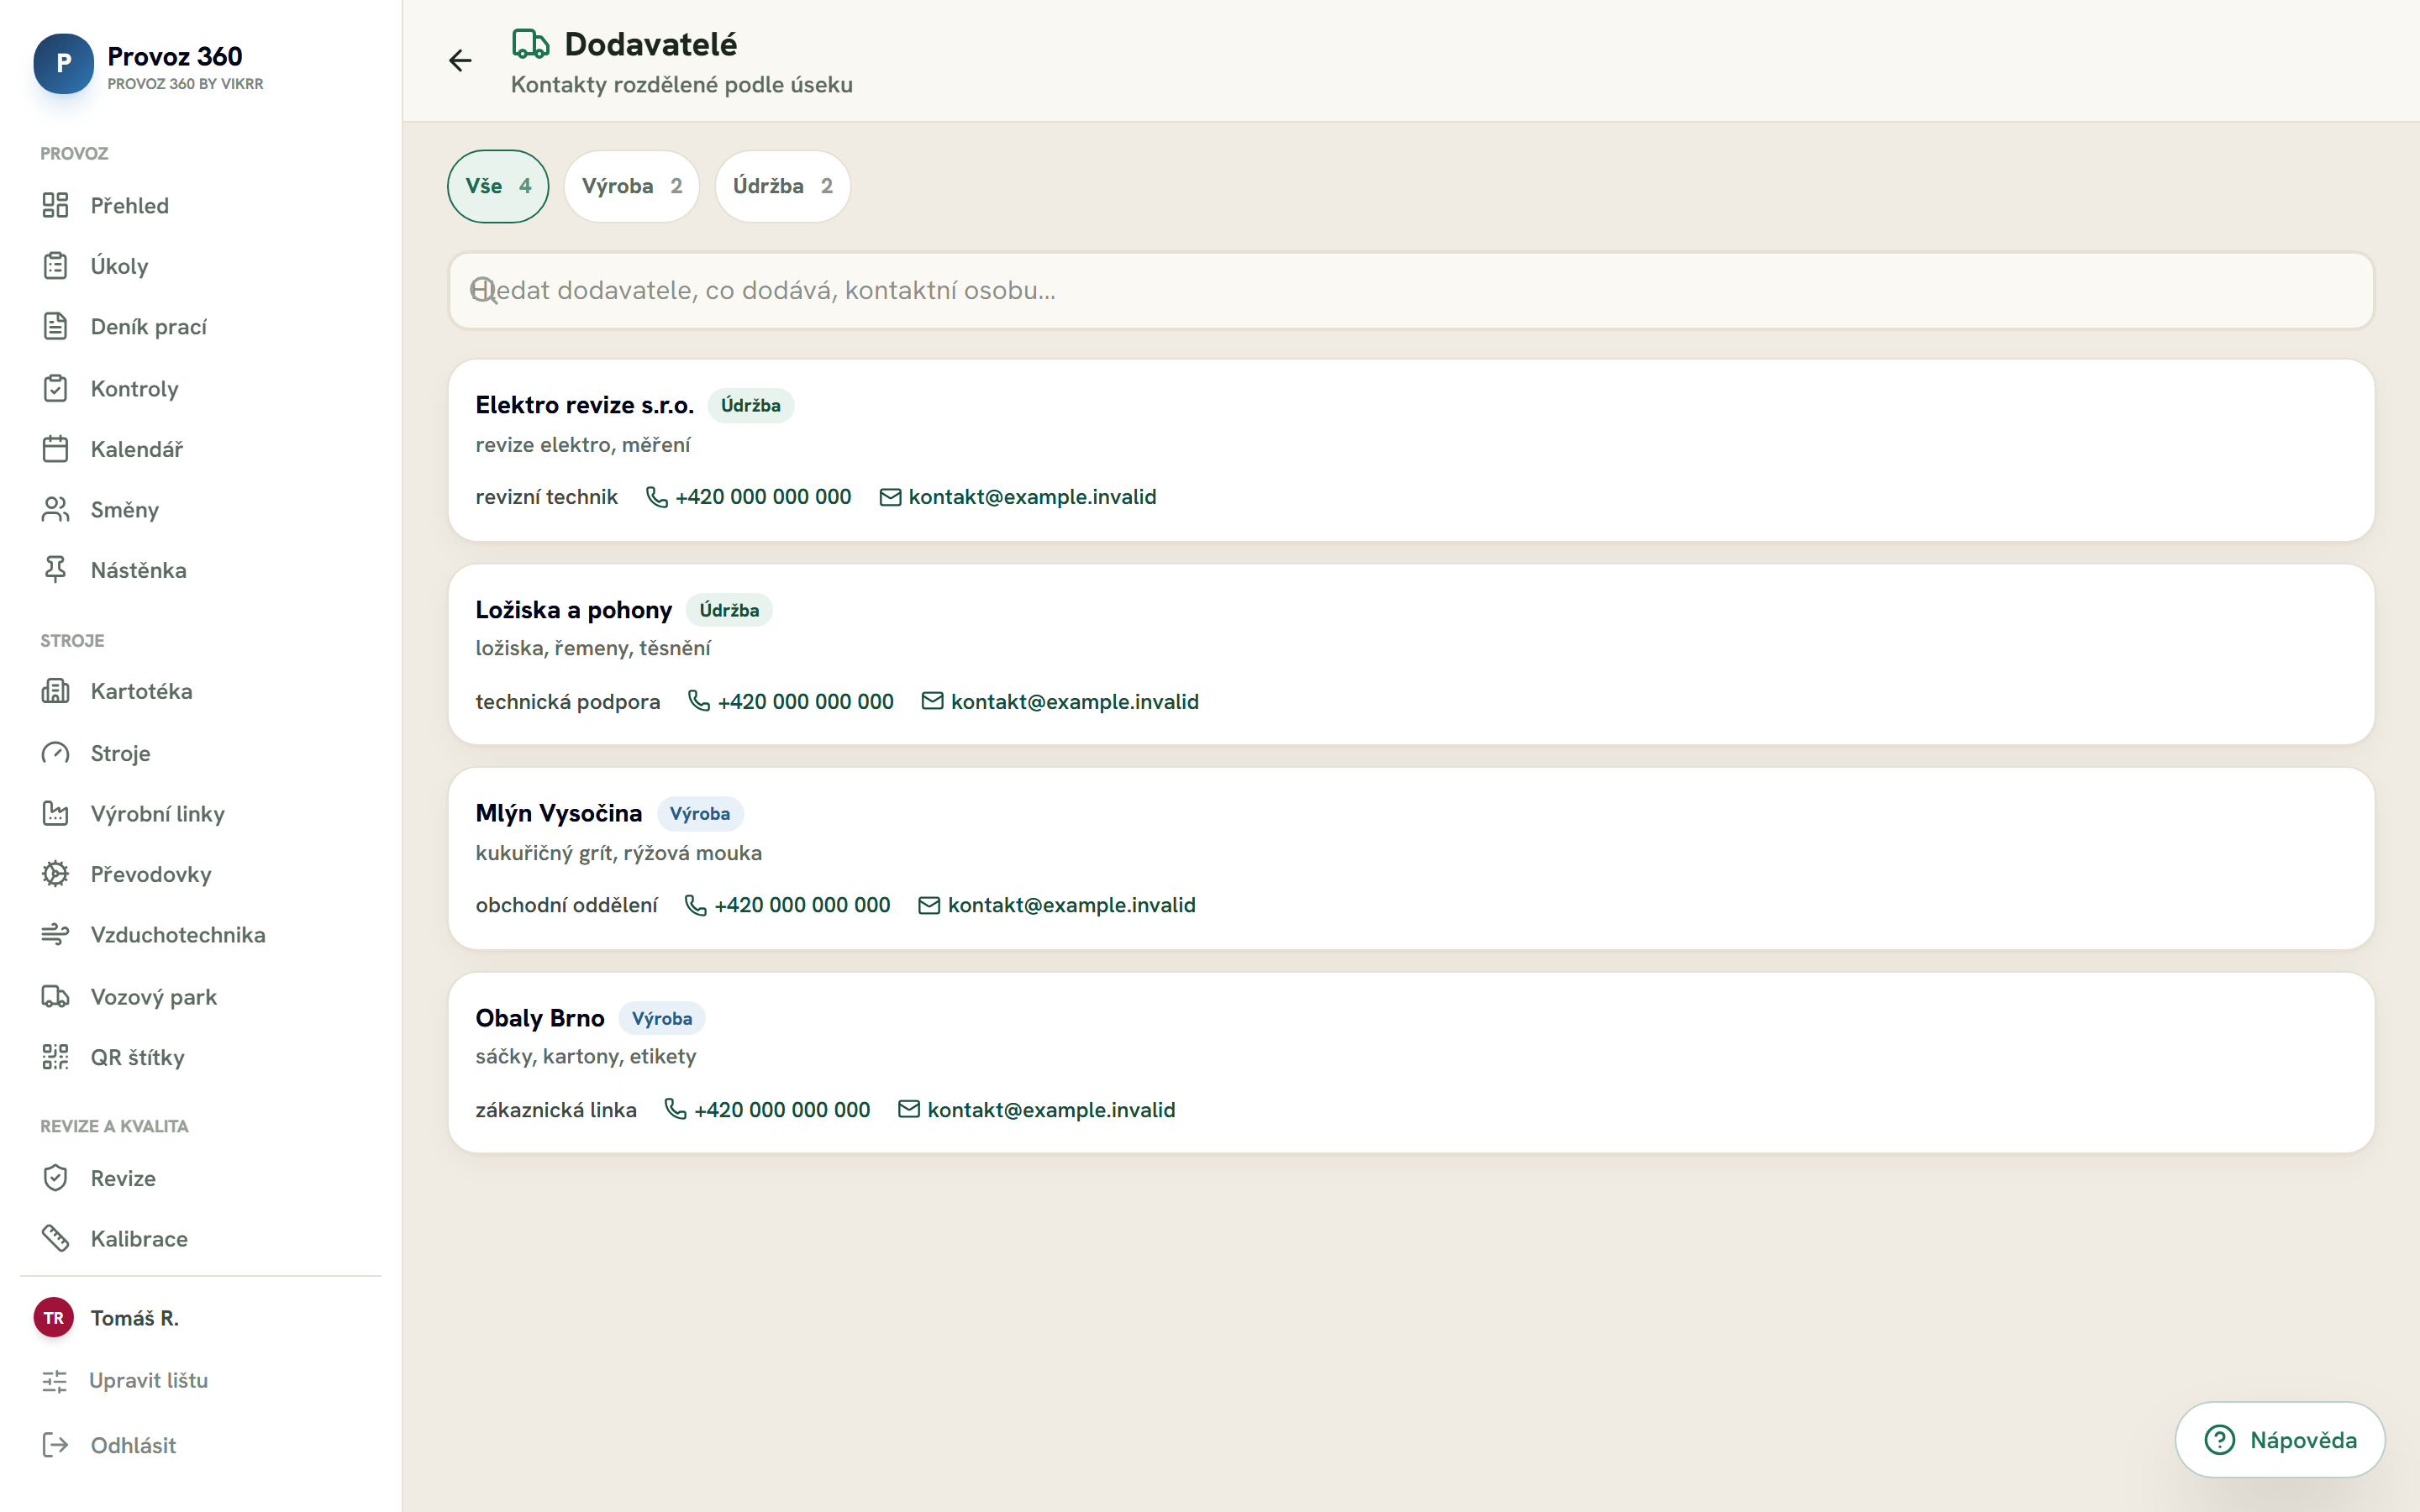Click the back arrow icon

[x=460, y=61]
